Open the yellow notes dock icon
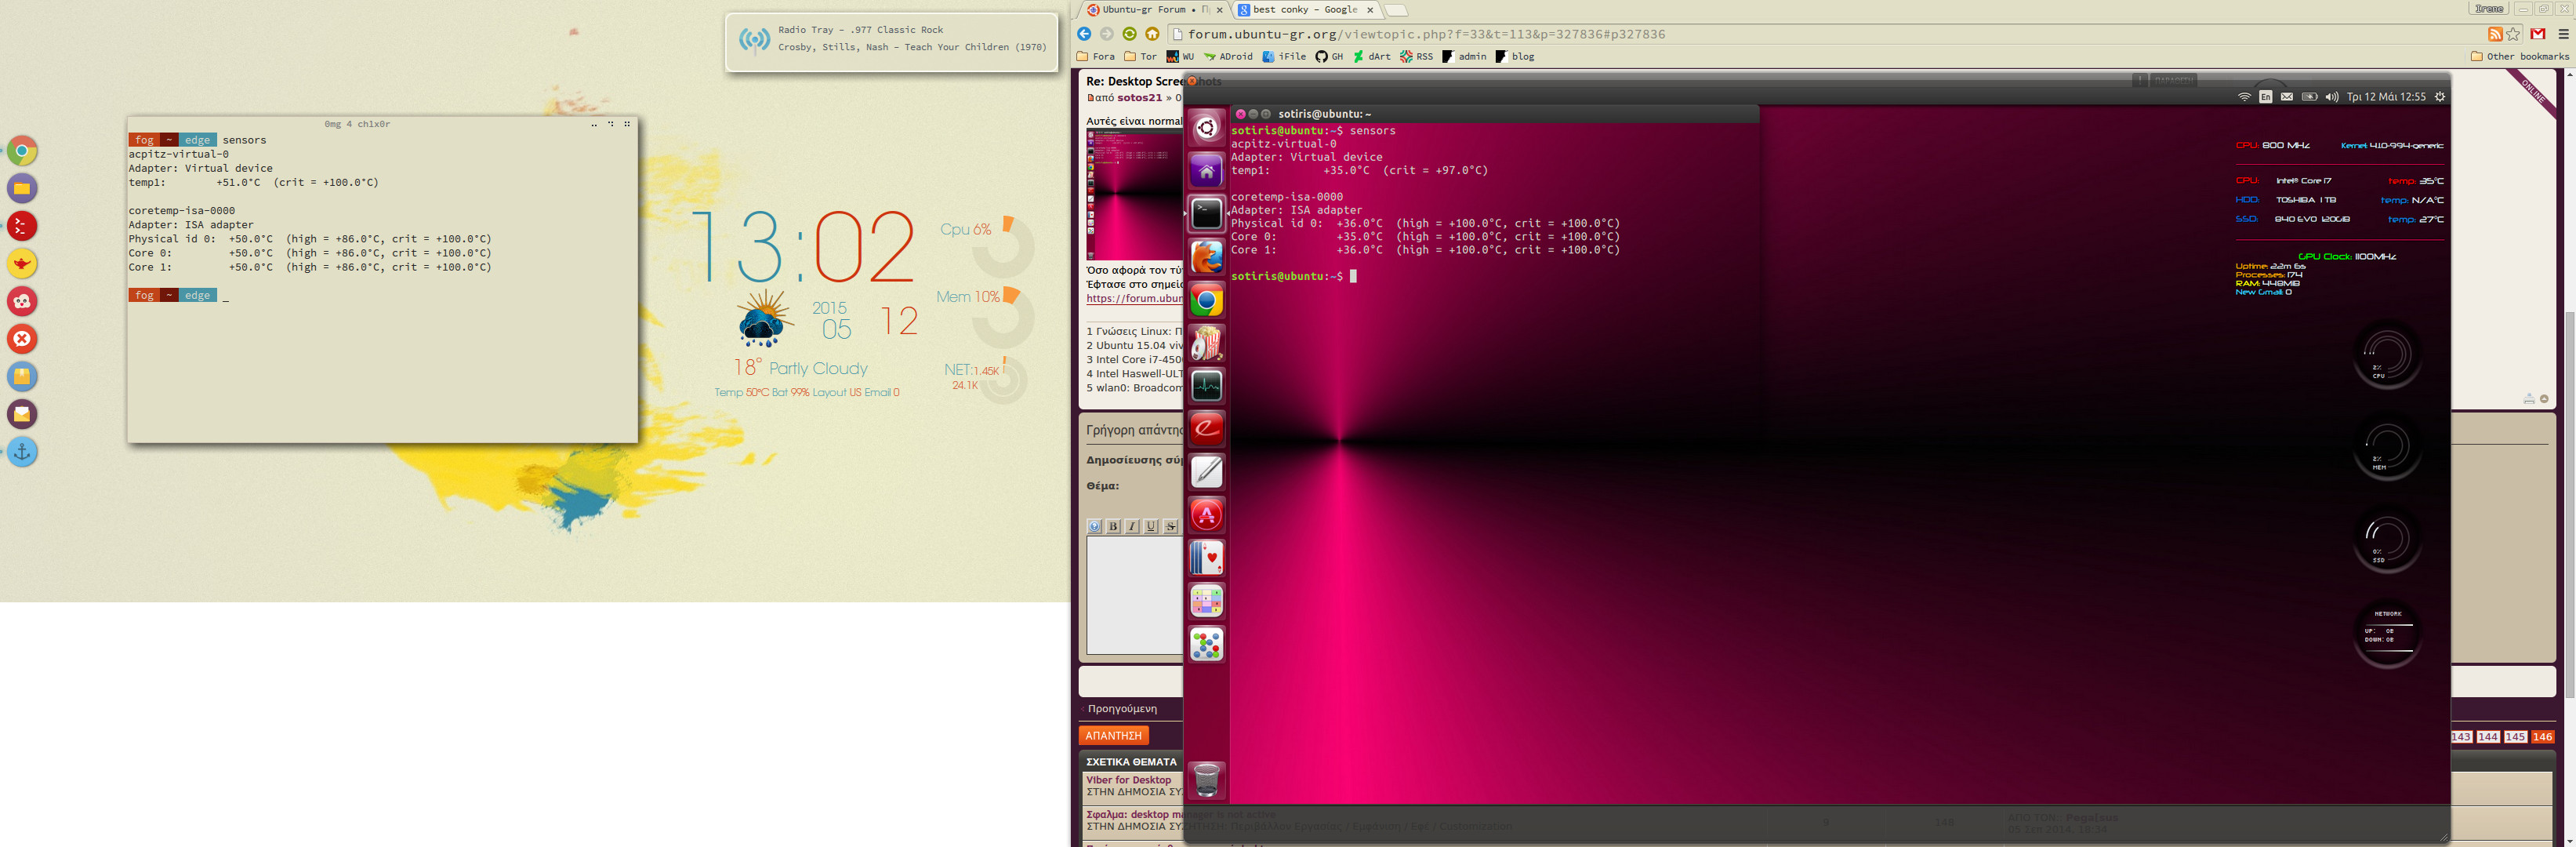 tap(22, 377)
